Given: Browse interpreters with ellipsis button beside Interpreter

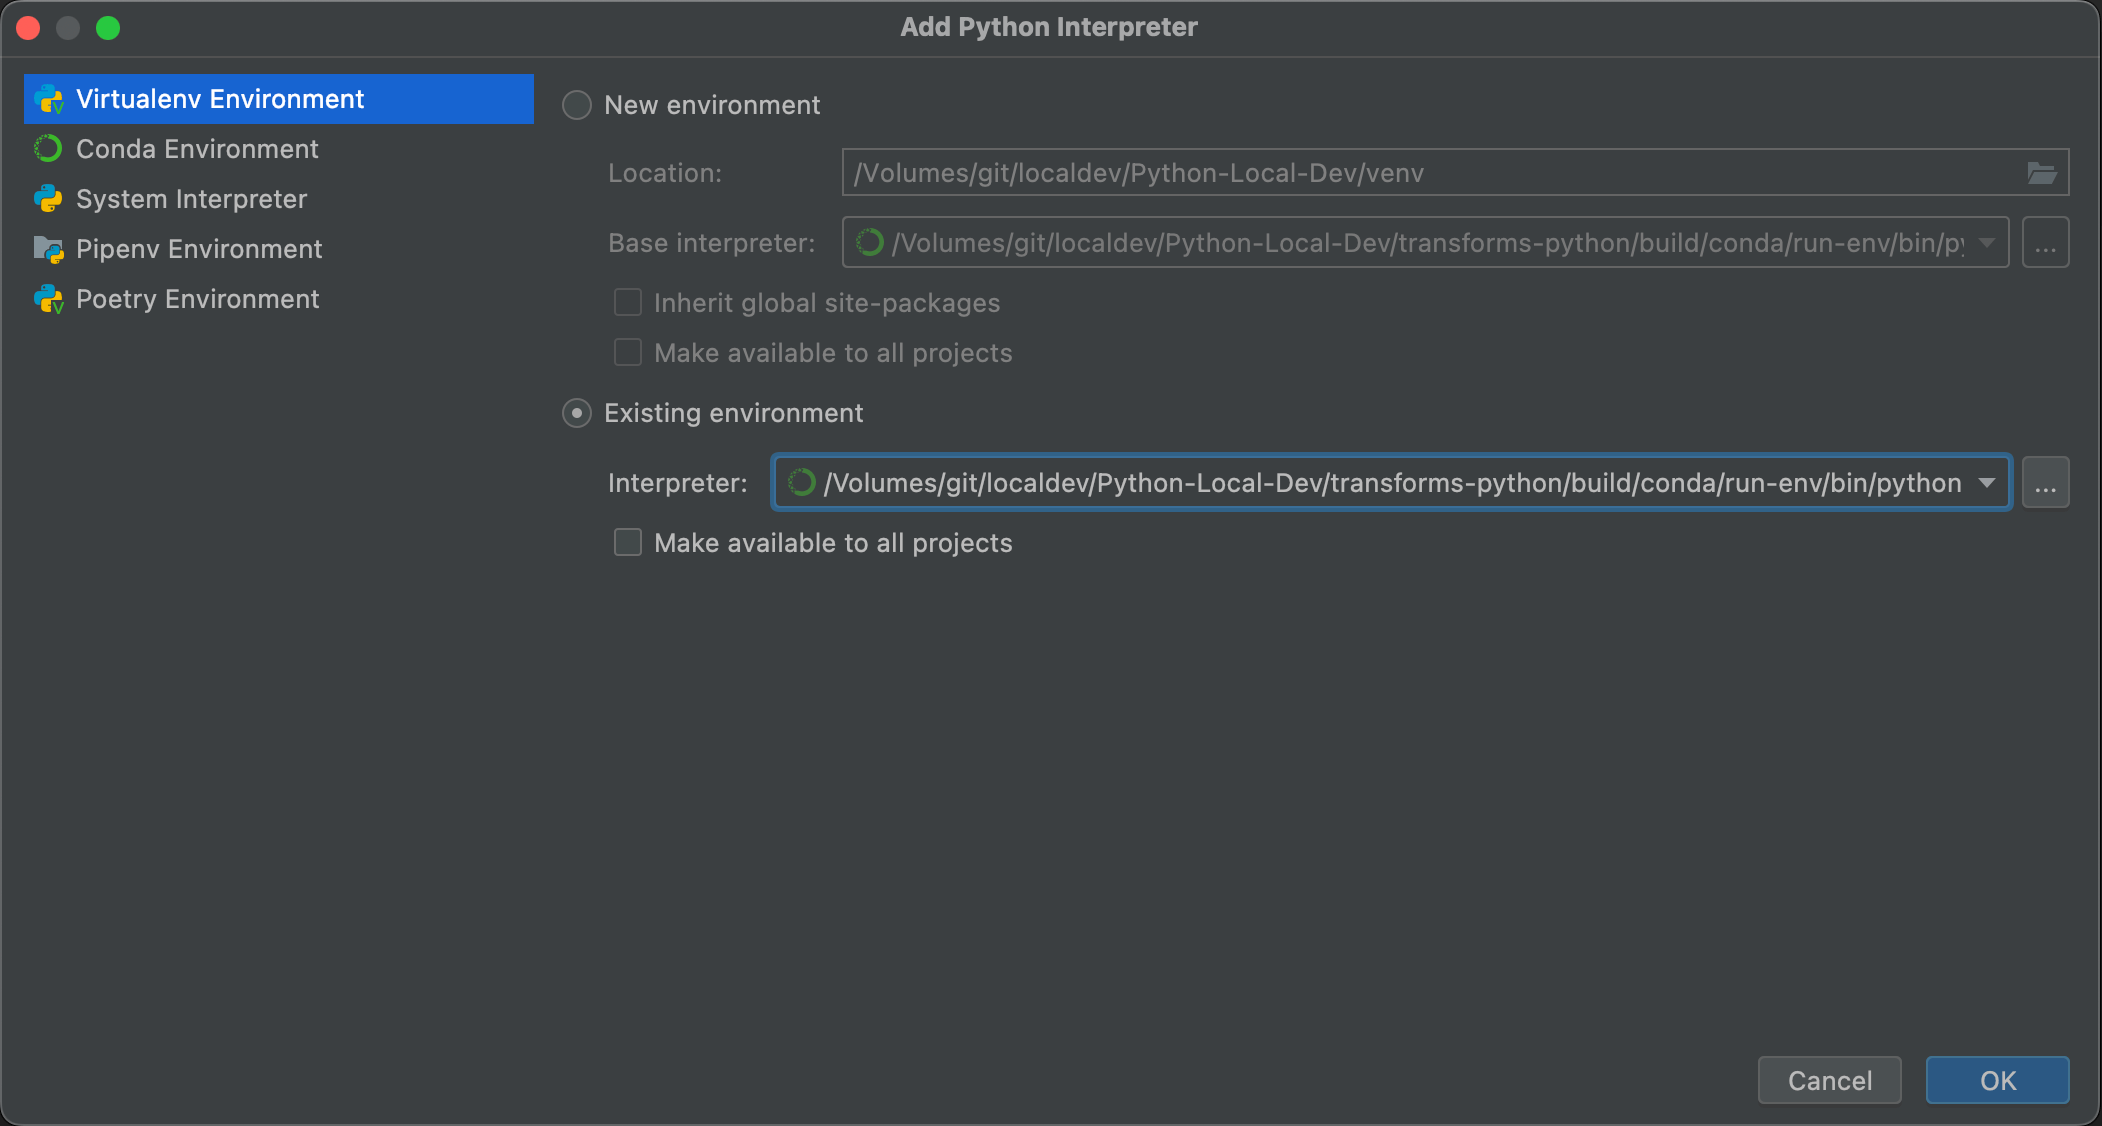Looking at the screenshot, I should [2045, 482].
